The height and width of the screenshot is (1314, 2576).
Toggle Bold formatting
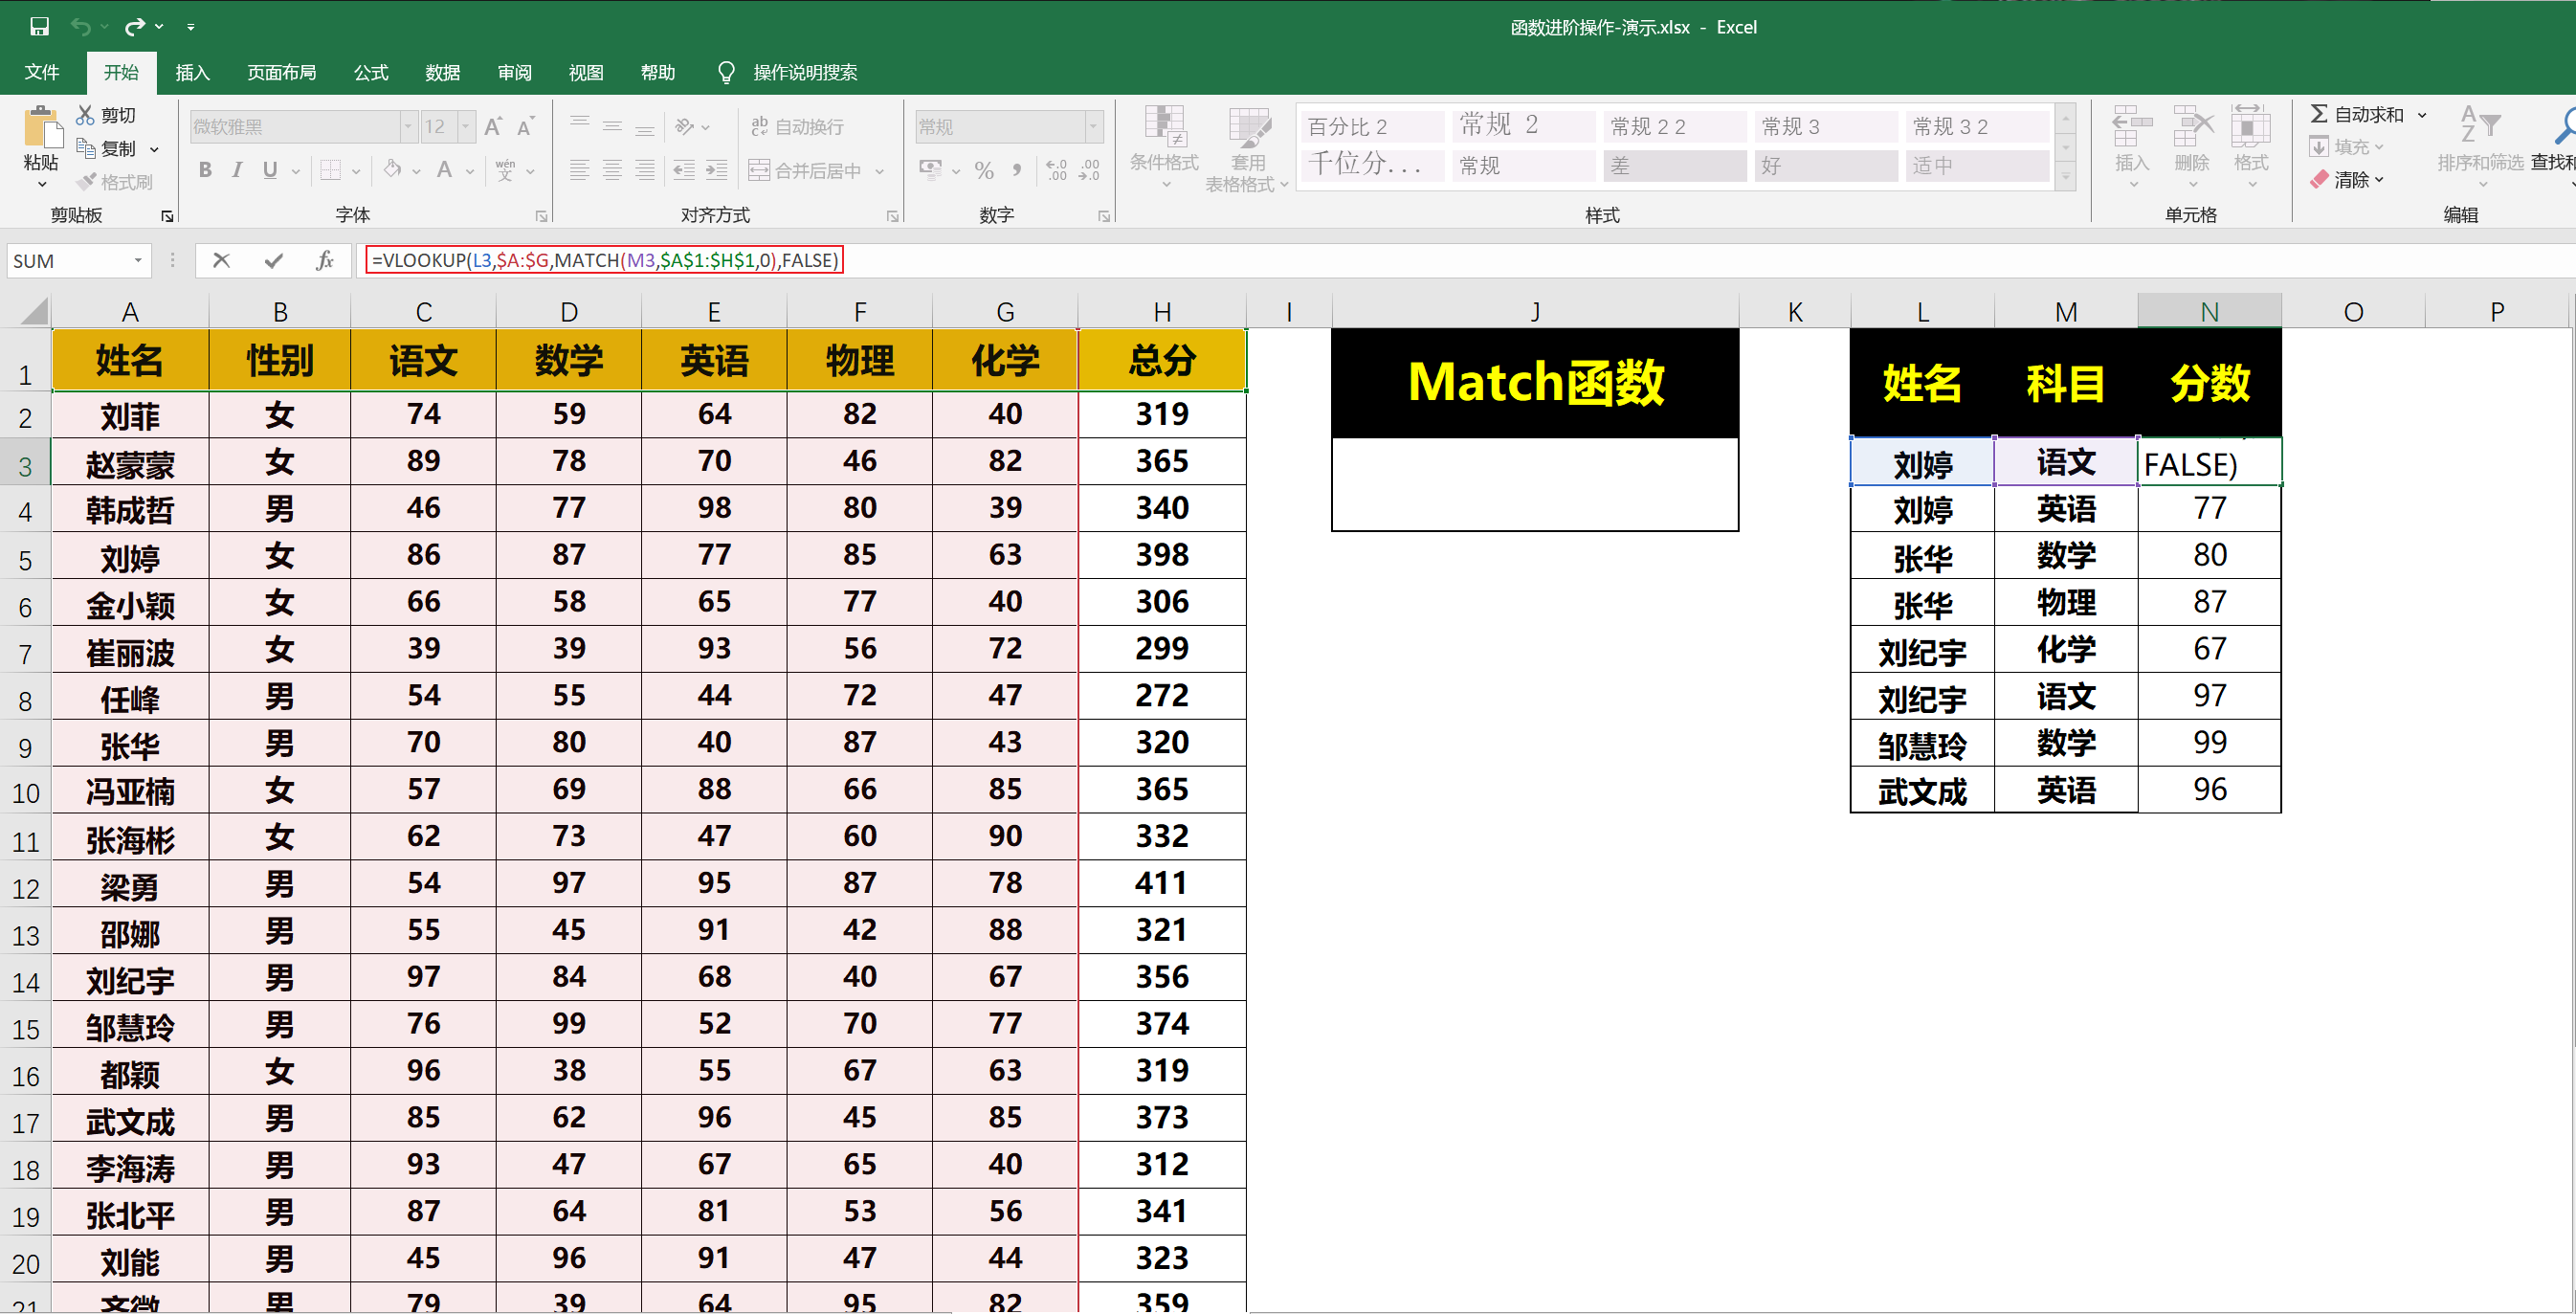coord(205,170)
